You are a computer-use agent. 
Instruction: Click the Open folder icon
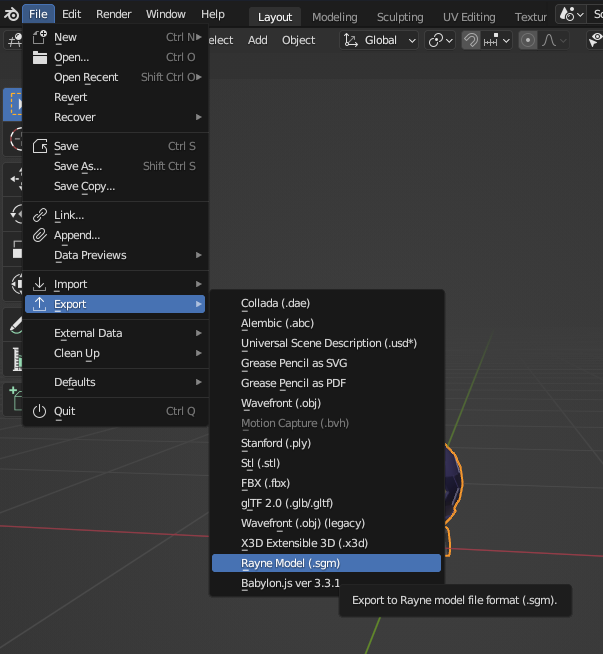point(40,57)
